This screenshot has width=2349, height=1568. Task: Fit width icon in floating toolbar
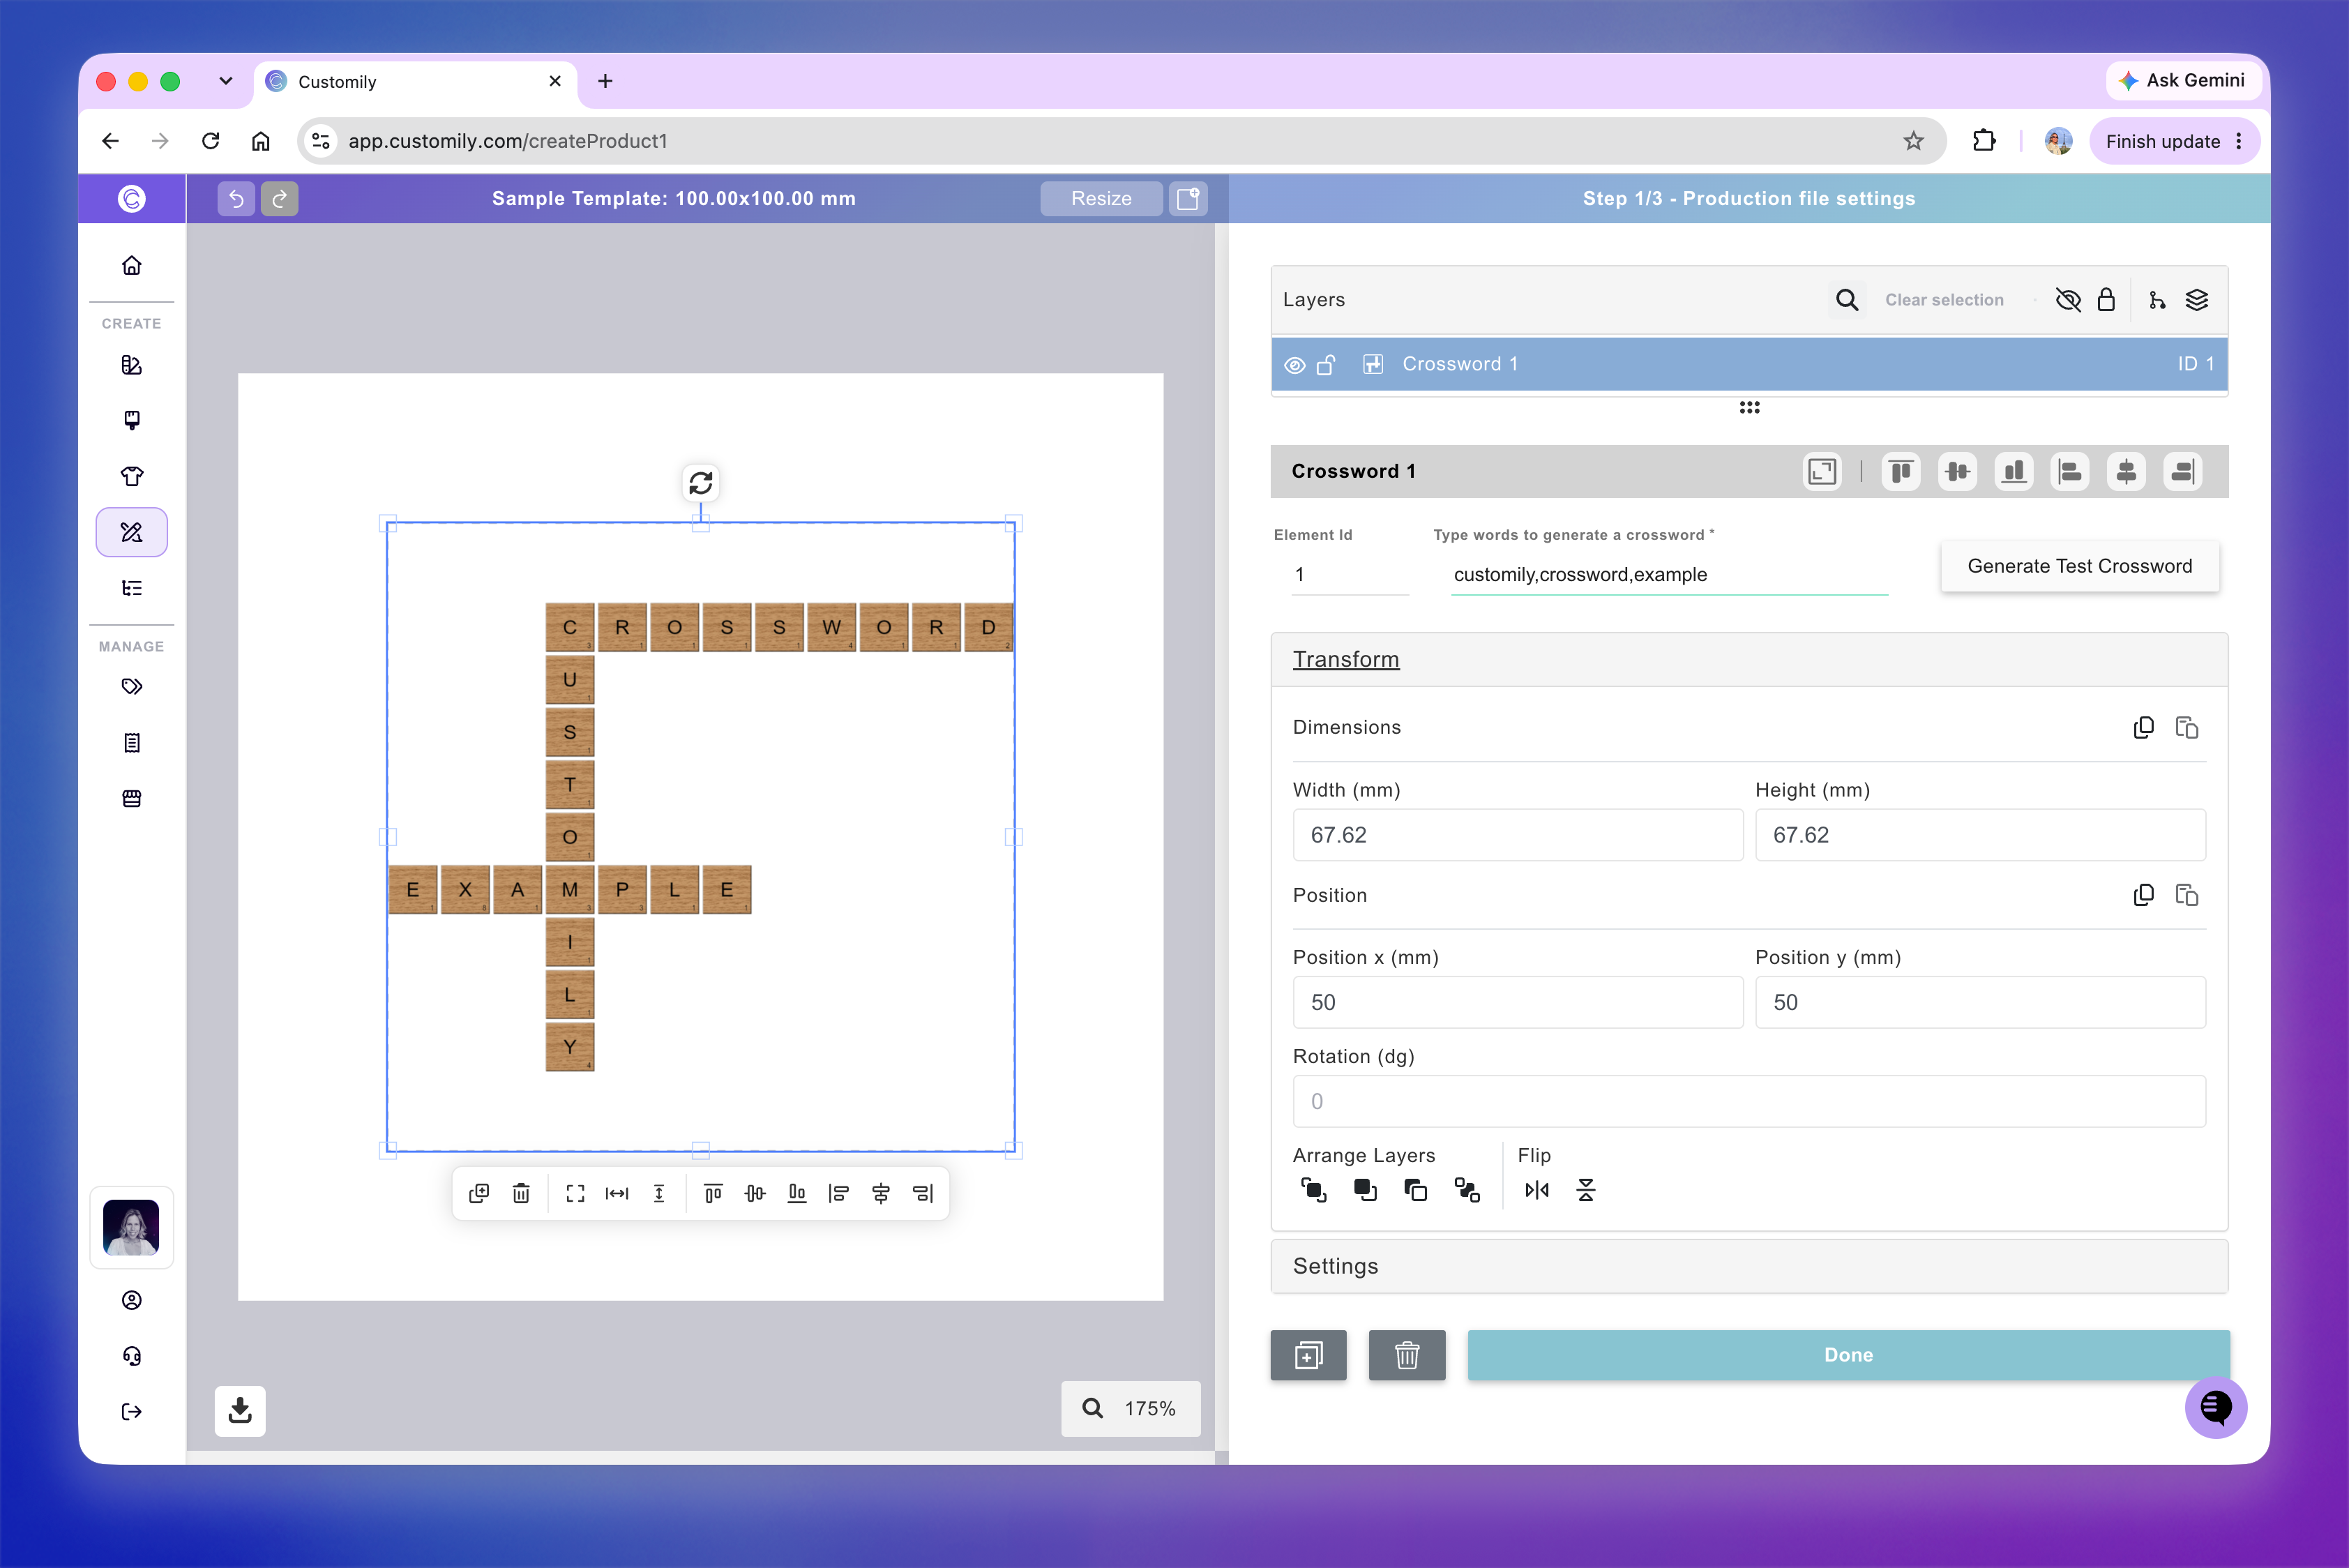[617, 1193]
